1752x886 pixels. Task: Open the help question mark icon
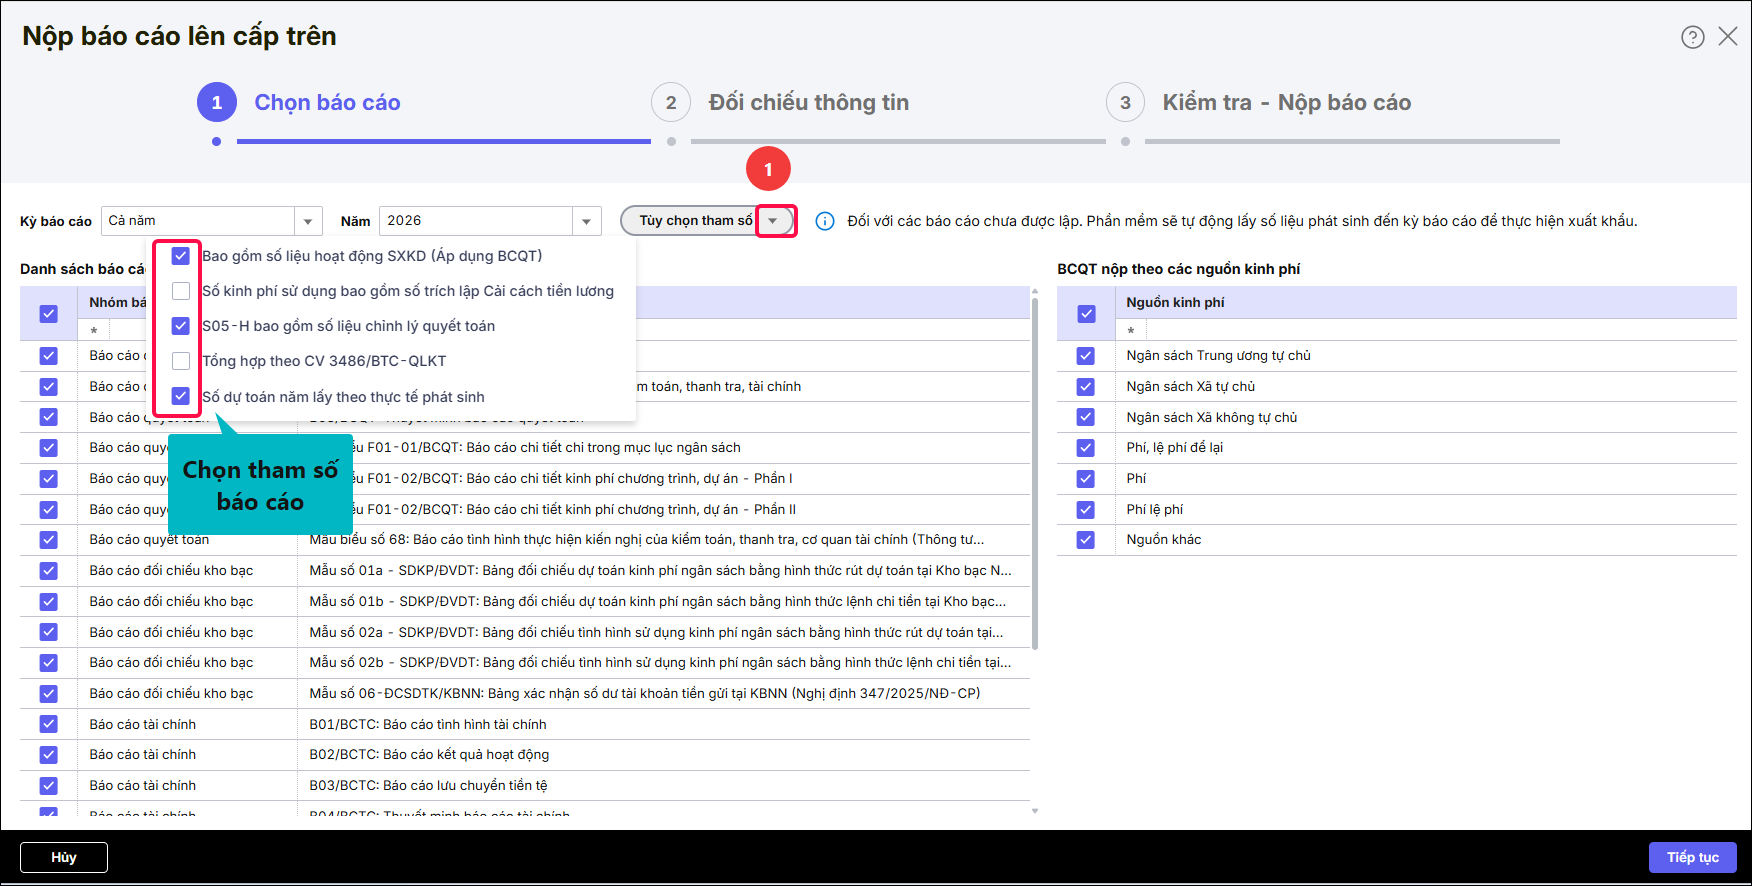point(1692,37)
